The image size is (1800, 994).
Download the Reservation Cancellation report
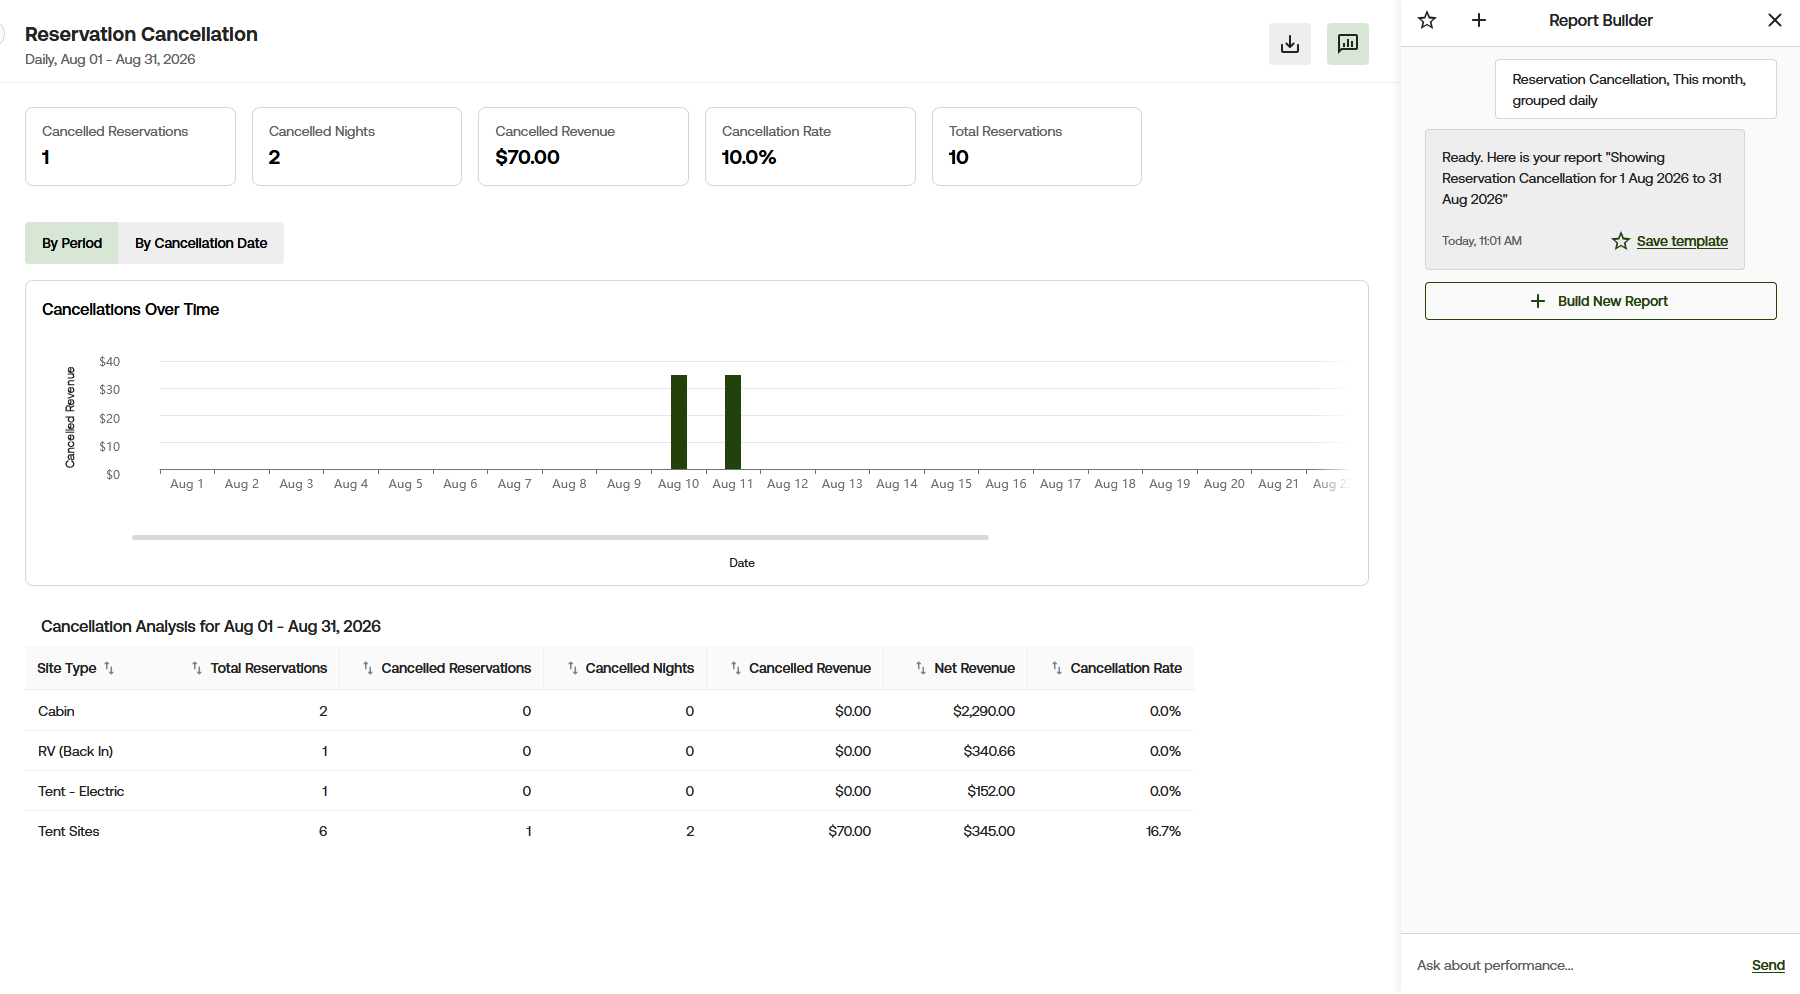point(1290,44)
